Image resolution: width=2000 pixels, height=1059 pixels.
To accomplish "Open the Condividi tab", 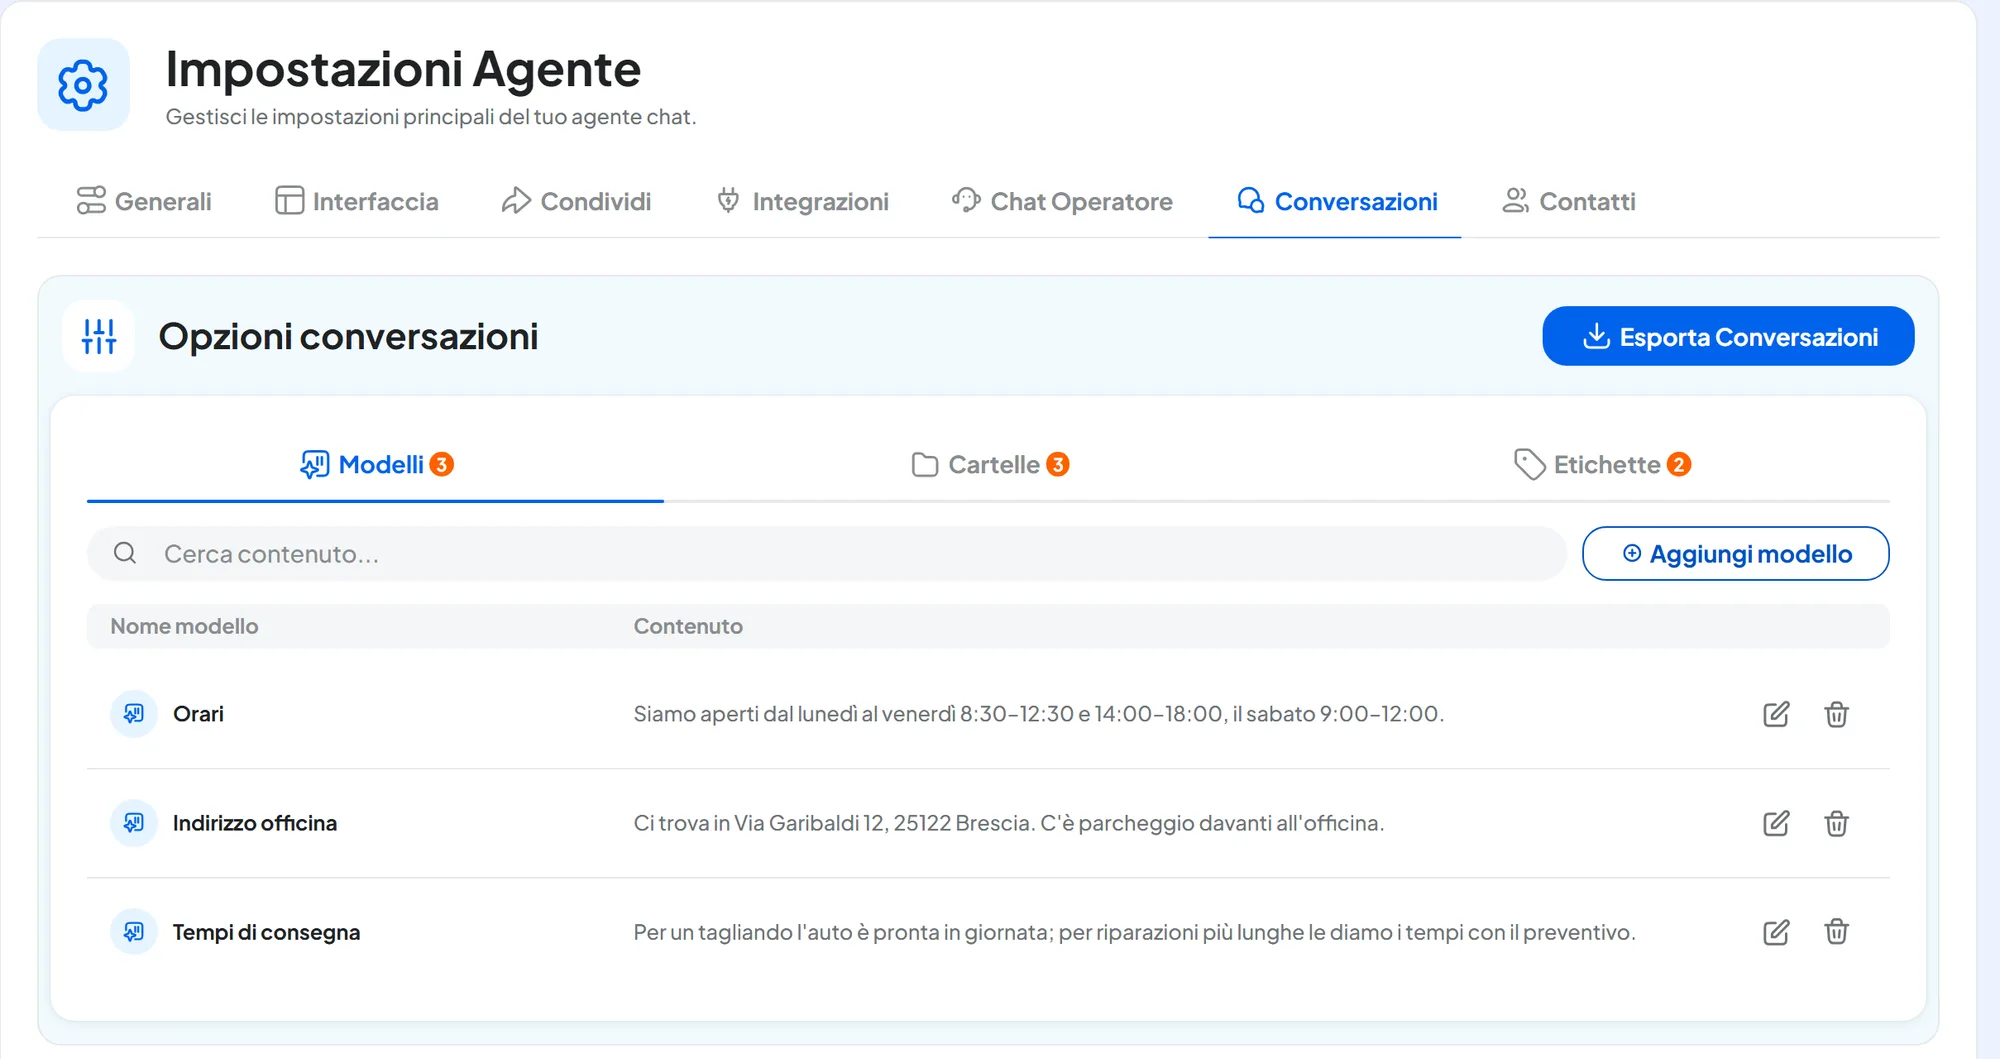I will point(576,201).
